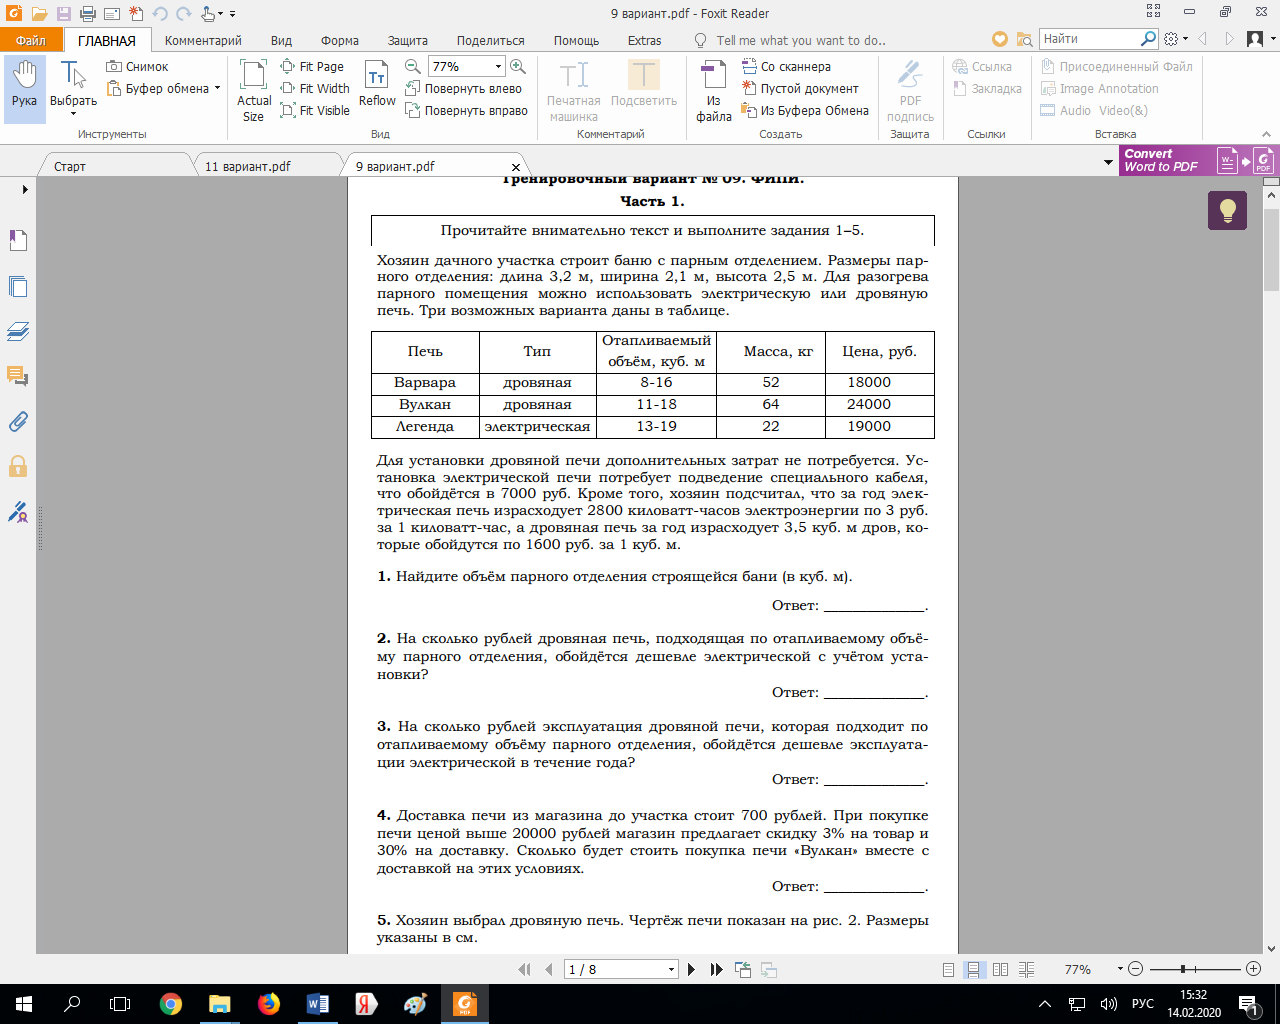Rotate the page right (Повернуть вправо)
The image size is (1280, 1024).
click(x=467, y=111)
